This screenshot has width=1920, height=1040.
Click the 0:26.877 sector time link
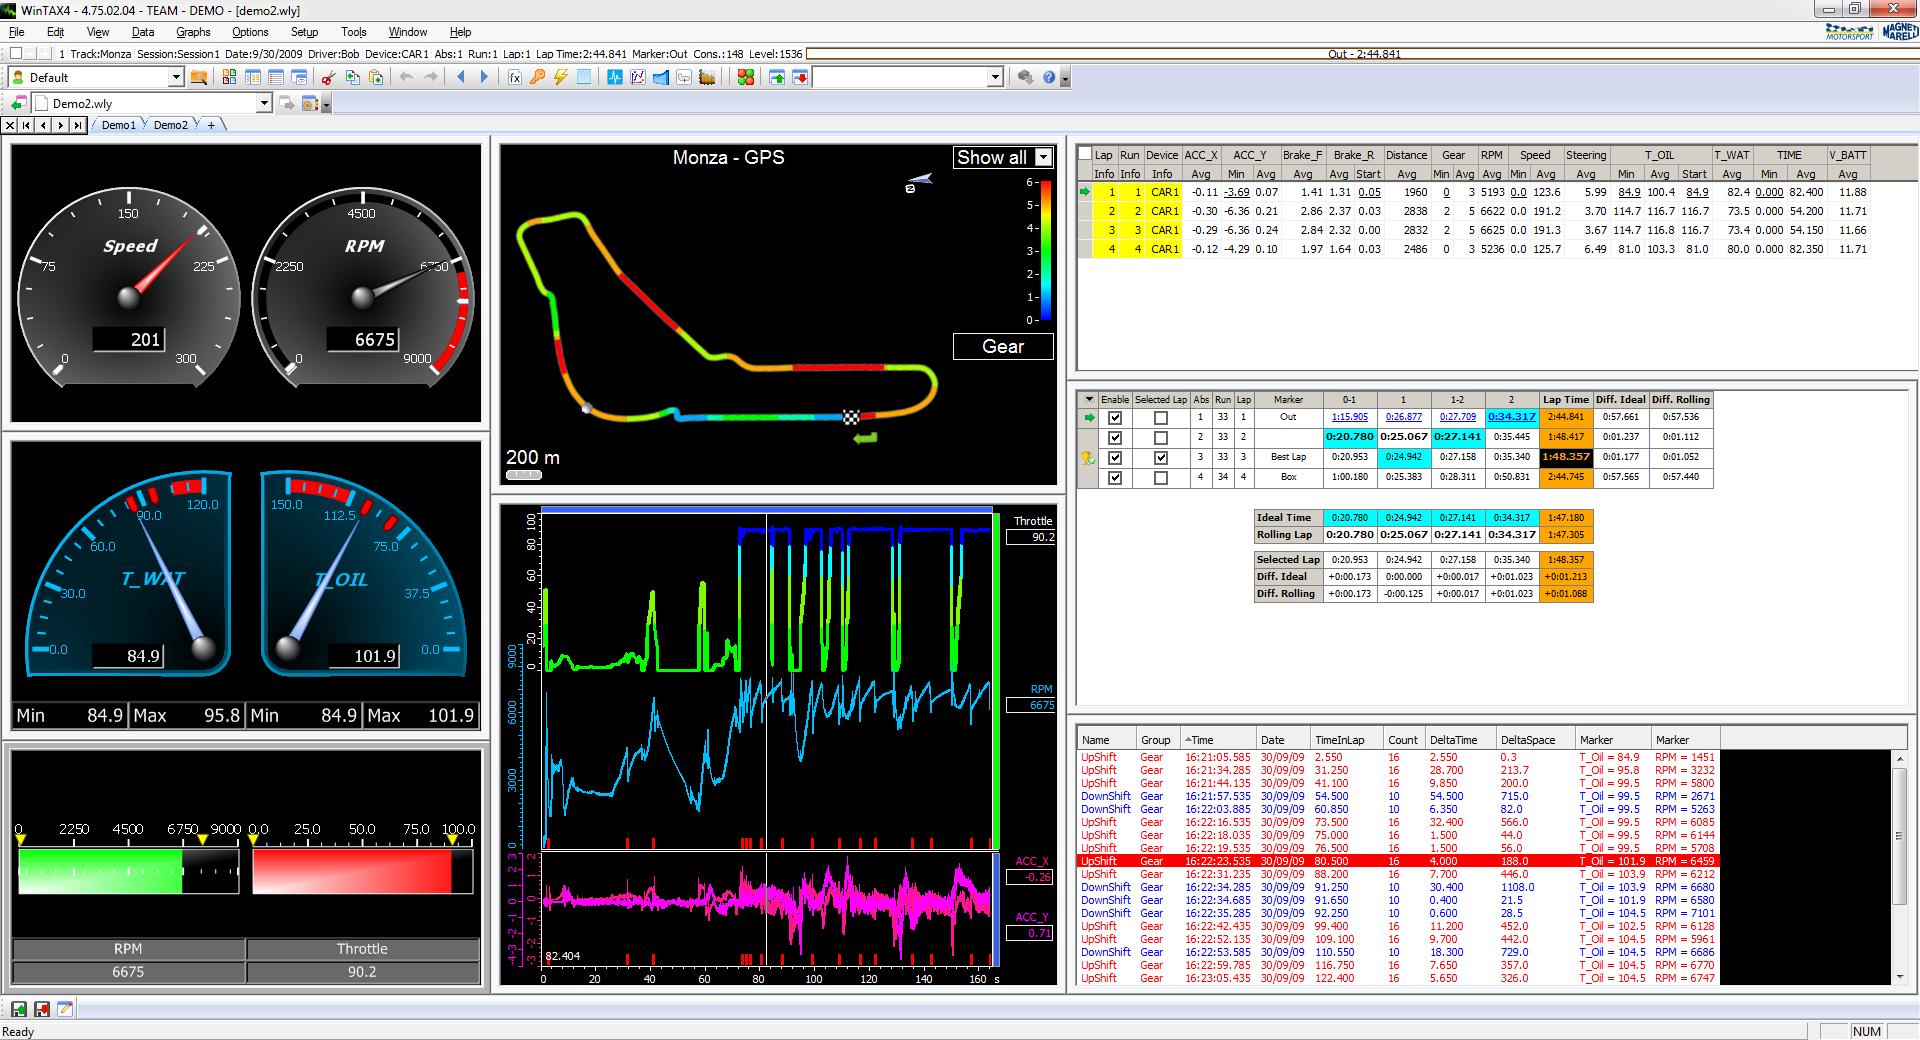point(1403,417)
